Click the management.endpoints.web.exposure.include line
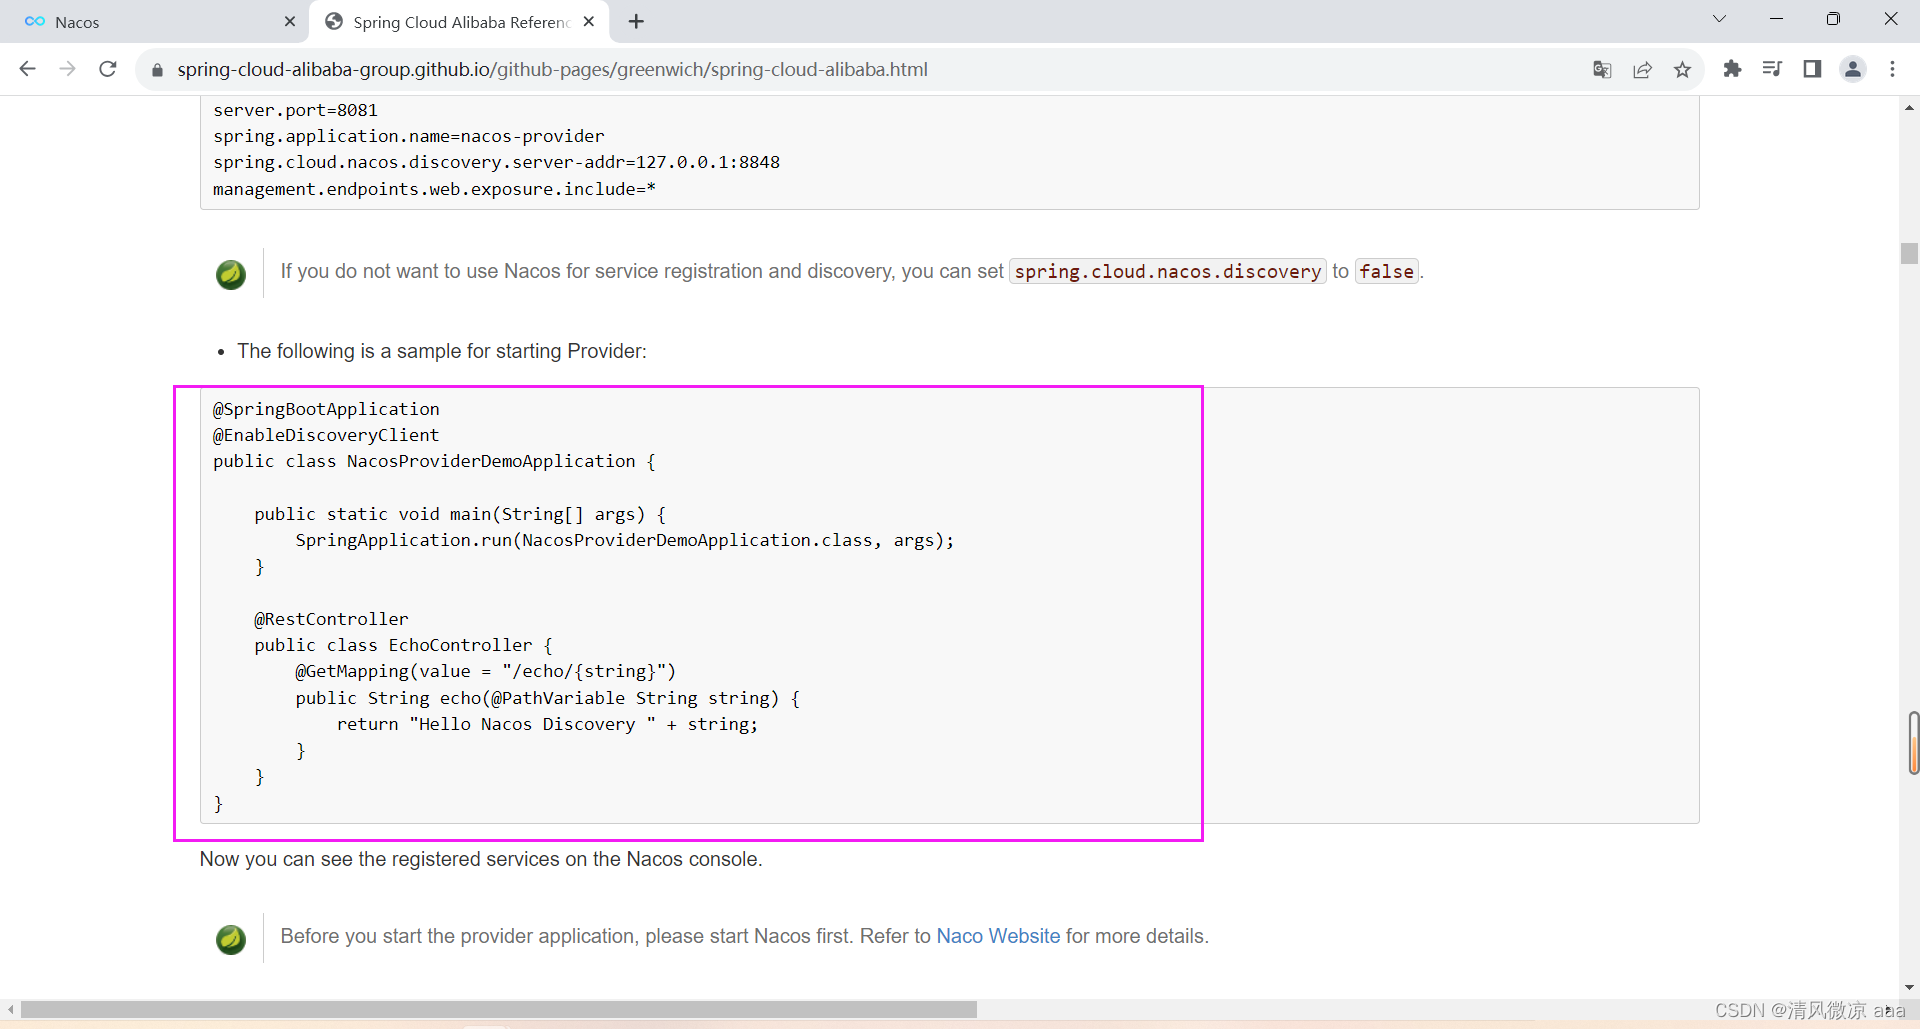 (434, 189)
